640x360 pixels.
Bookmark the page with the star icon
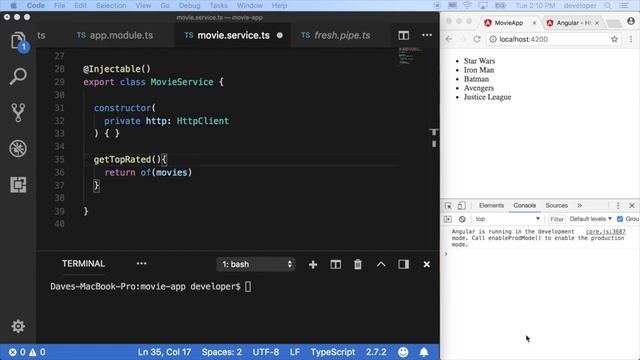pyautogui.click(x=614, y=39)
